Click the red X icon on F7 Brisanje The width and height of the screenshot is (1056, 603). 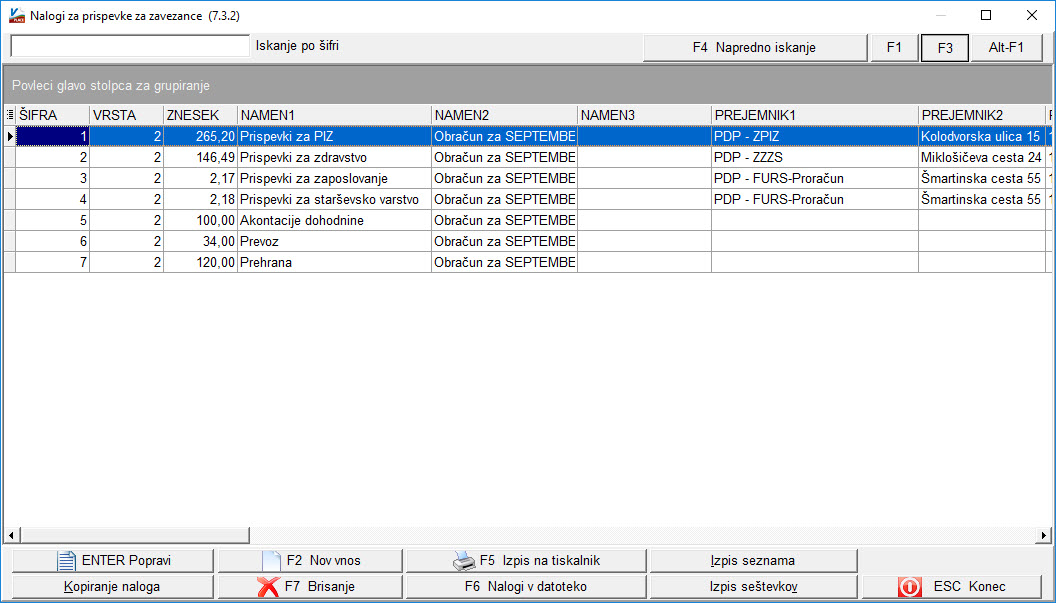tap(268, 586)
